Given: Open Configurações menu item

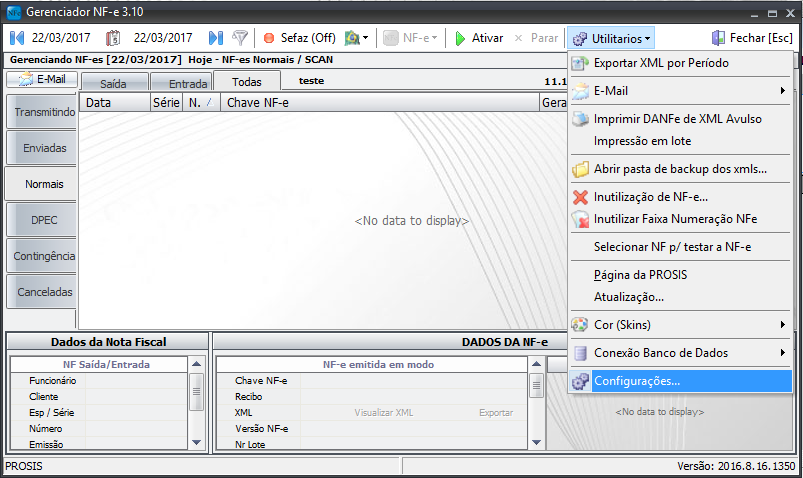Looking at the screenshot, I should [681, 381].
